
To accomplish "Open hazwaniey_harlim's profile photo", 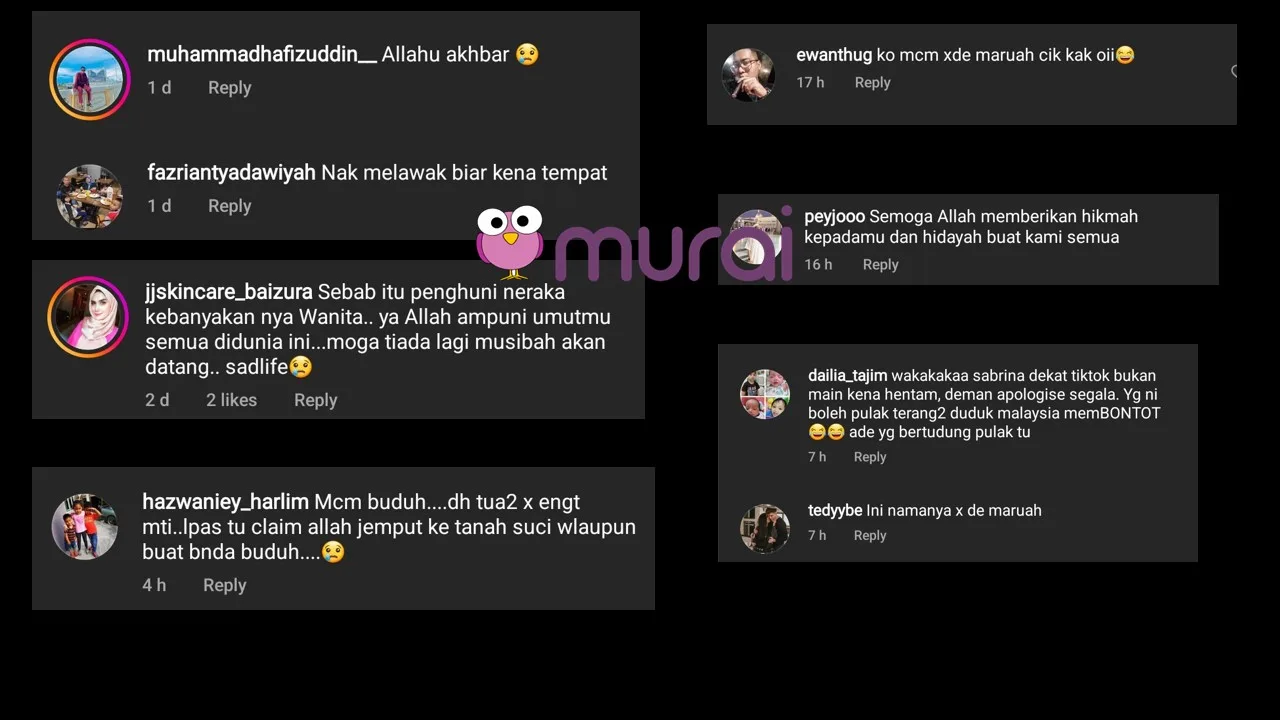I will point(85,526).
